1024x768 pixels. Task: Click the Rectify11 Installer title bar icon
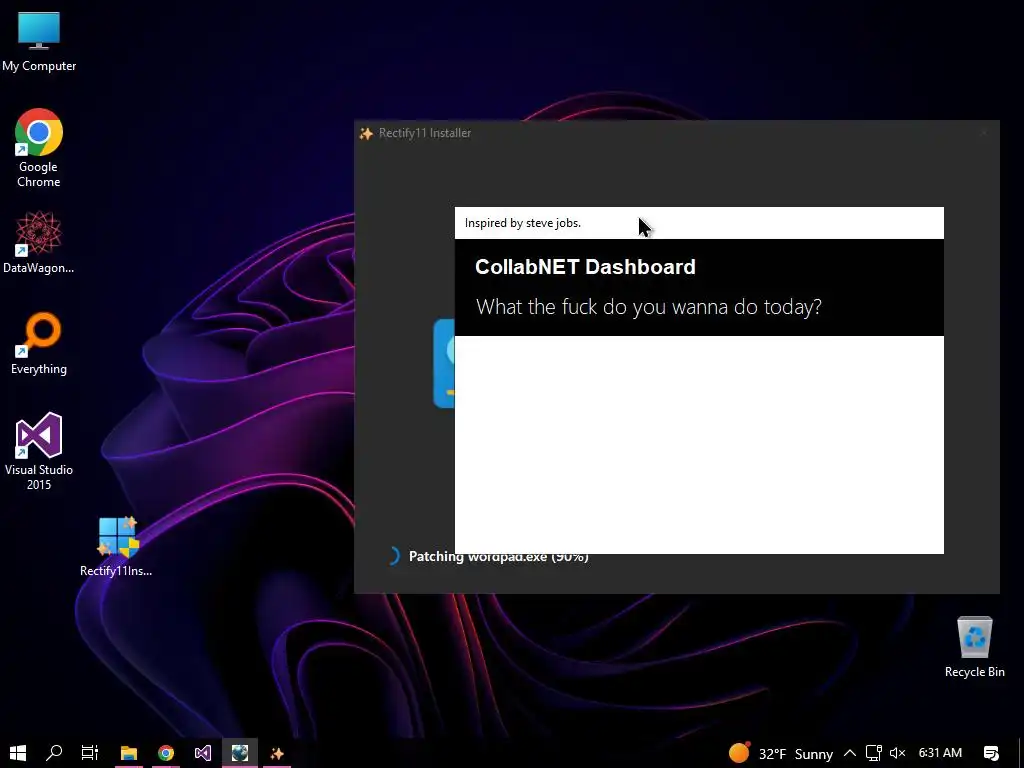pos(366,133)
